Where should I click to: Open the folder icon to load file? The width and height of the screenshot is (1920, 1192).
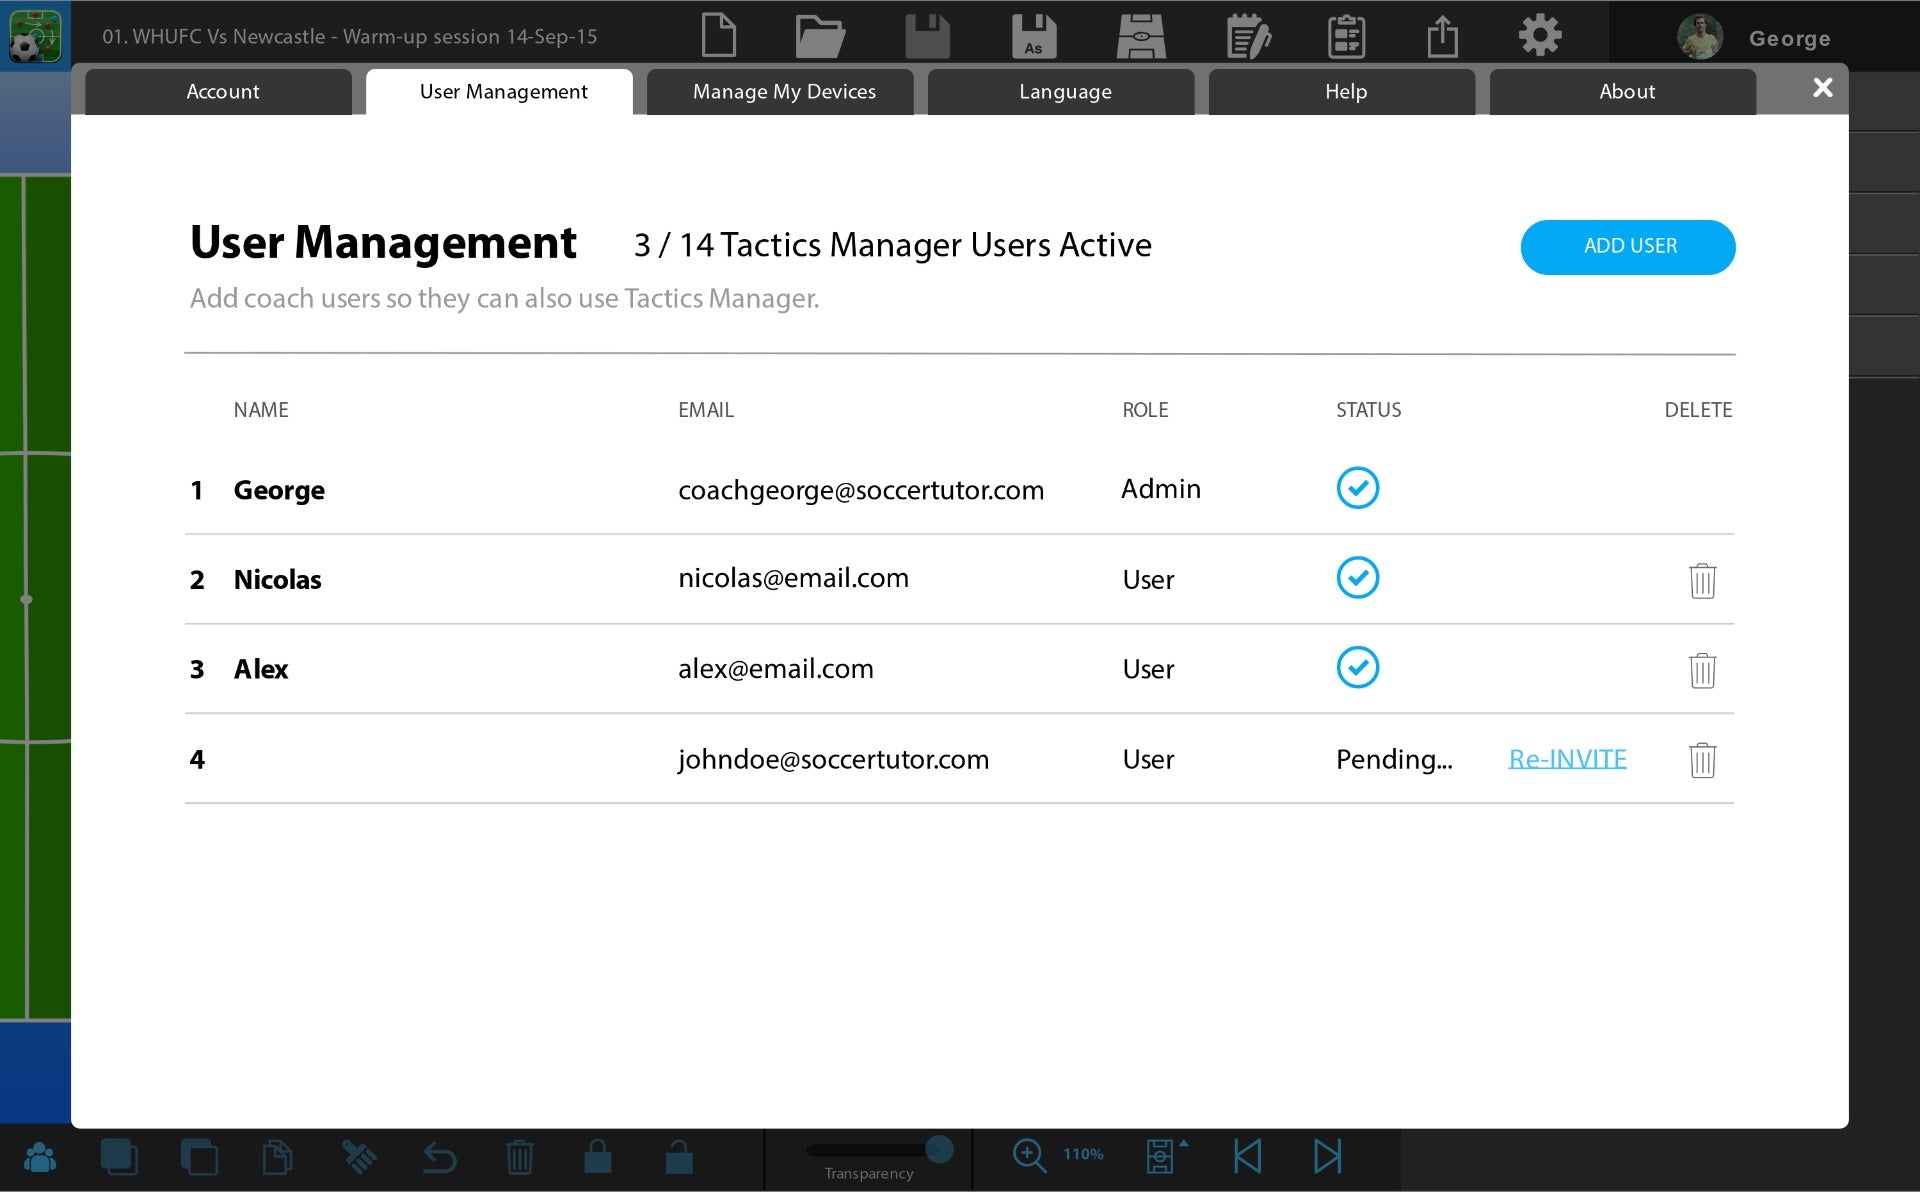point(820,36)
